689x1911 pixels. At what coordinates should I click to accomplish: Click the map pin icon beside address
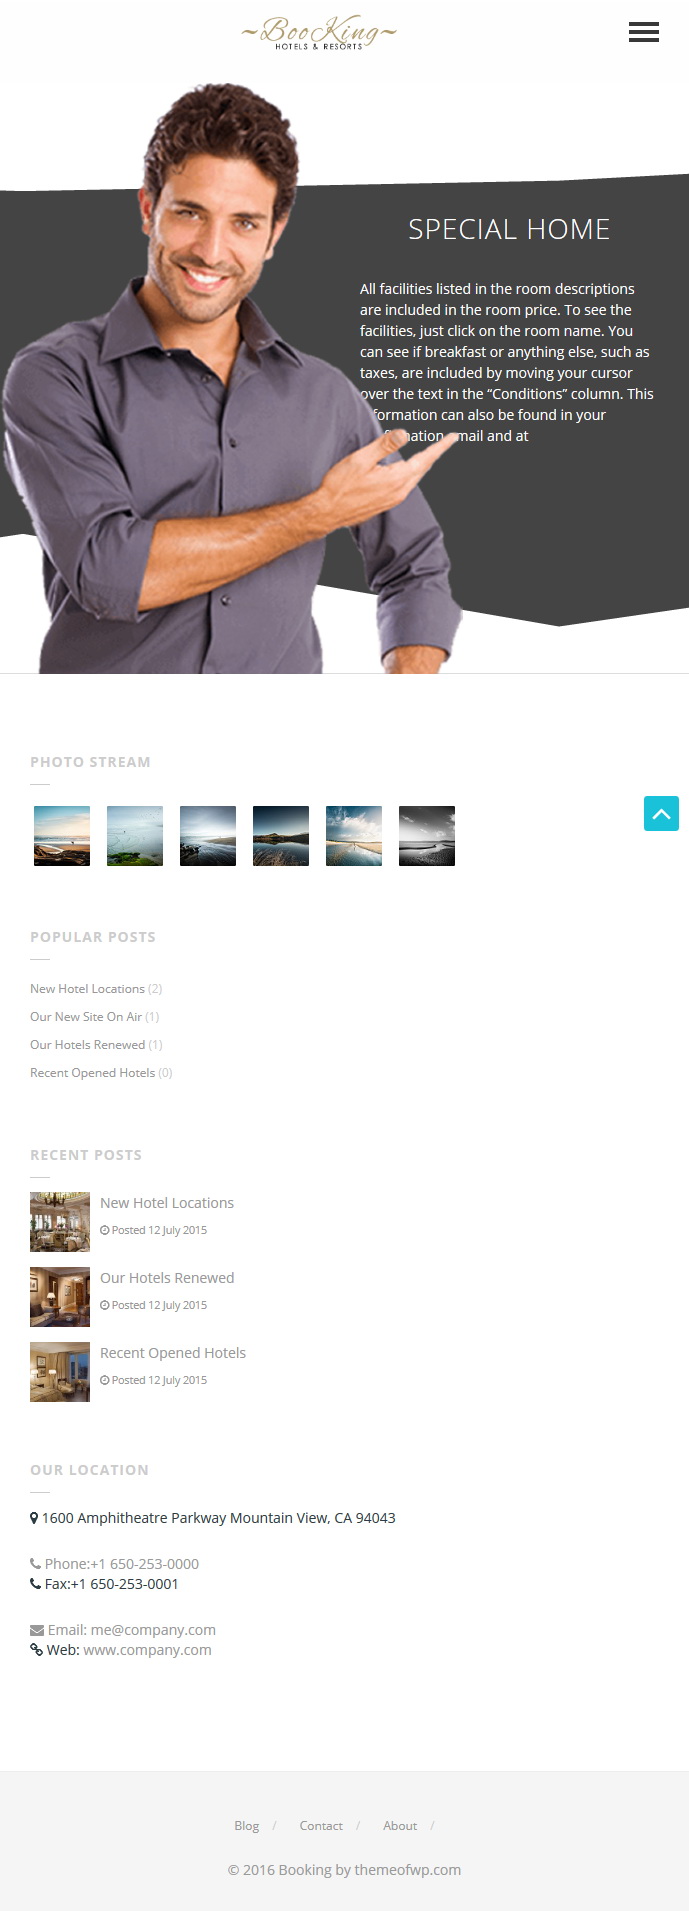point(34,1518)
